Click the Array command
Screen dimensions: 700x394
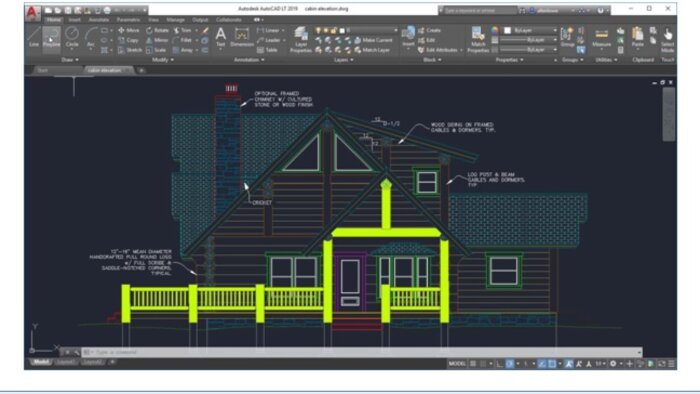(x=183, y=50)
